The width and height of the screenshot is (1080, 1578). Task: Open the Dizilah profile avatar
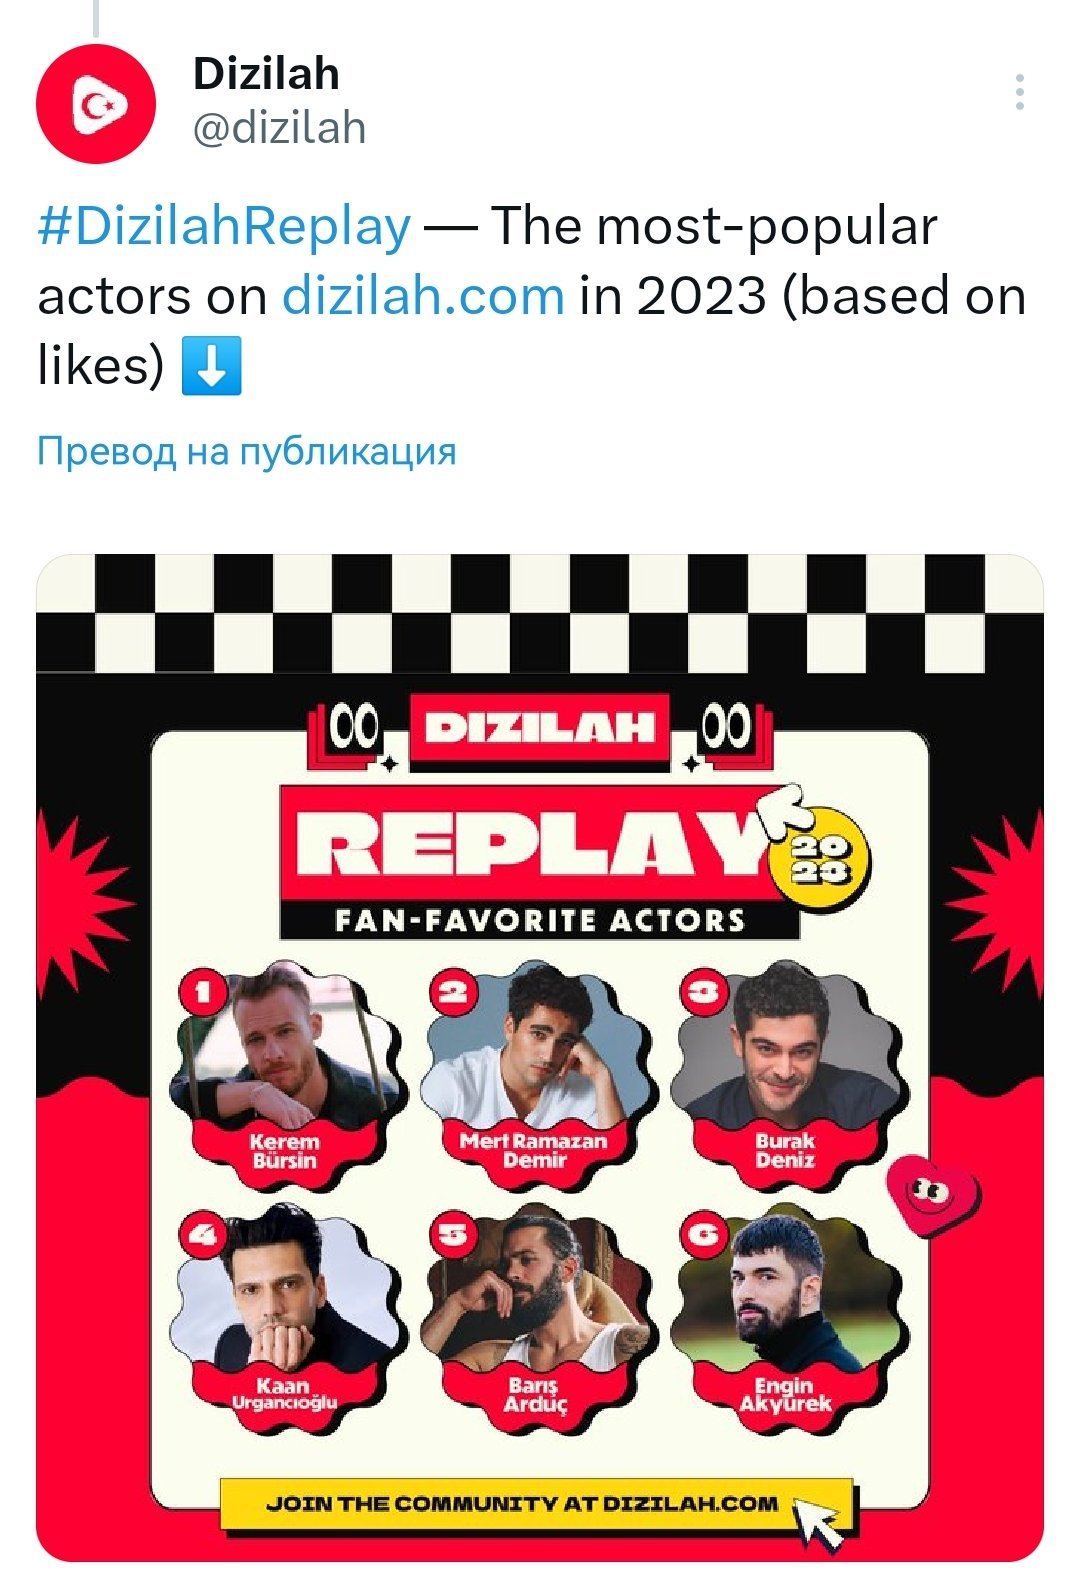click(x=96, y=104)
